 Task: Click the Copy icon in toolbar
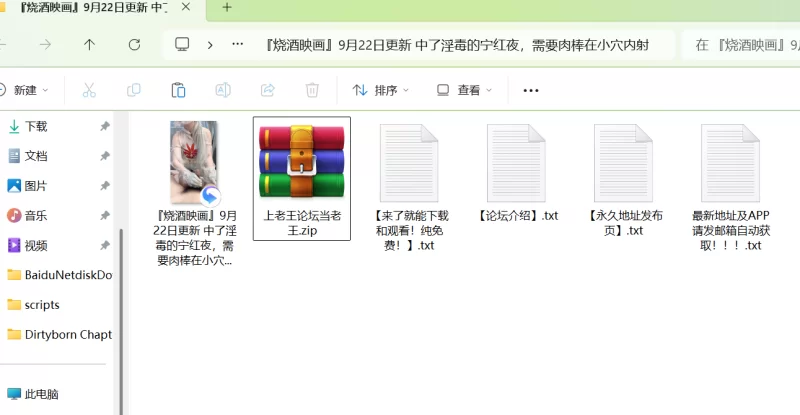click(133, 90)
